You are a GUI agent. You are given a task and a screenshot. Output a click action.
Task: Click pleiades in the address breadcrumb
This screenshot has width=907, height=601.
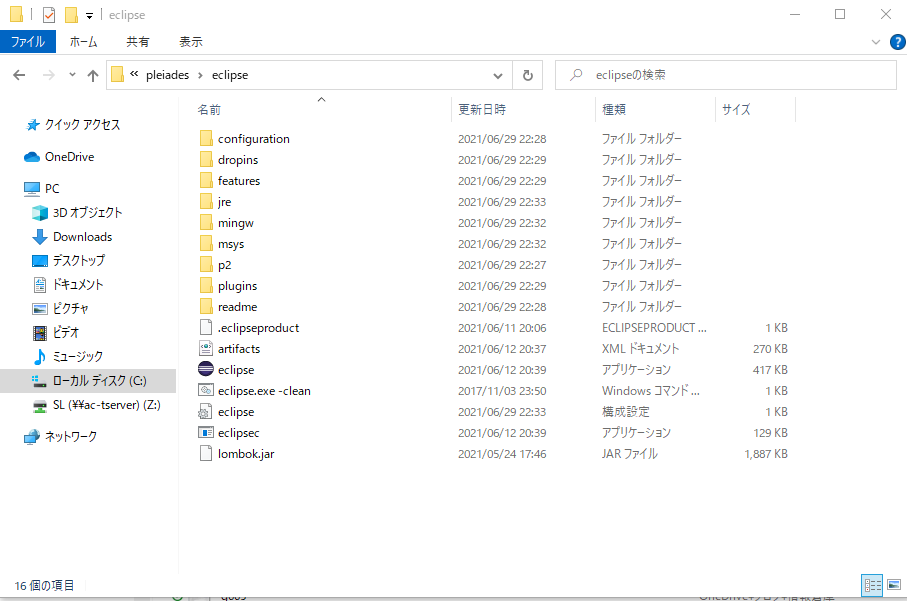coord(171,75)
